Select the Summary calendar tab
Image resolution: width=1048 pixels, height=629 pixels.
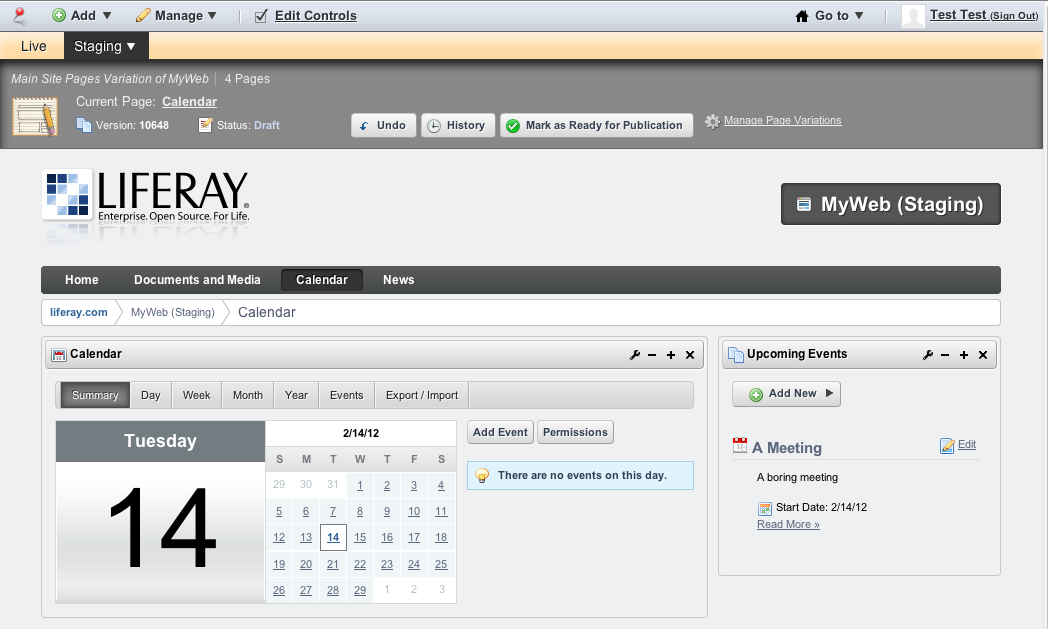pos(95,395)
